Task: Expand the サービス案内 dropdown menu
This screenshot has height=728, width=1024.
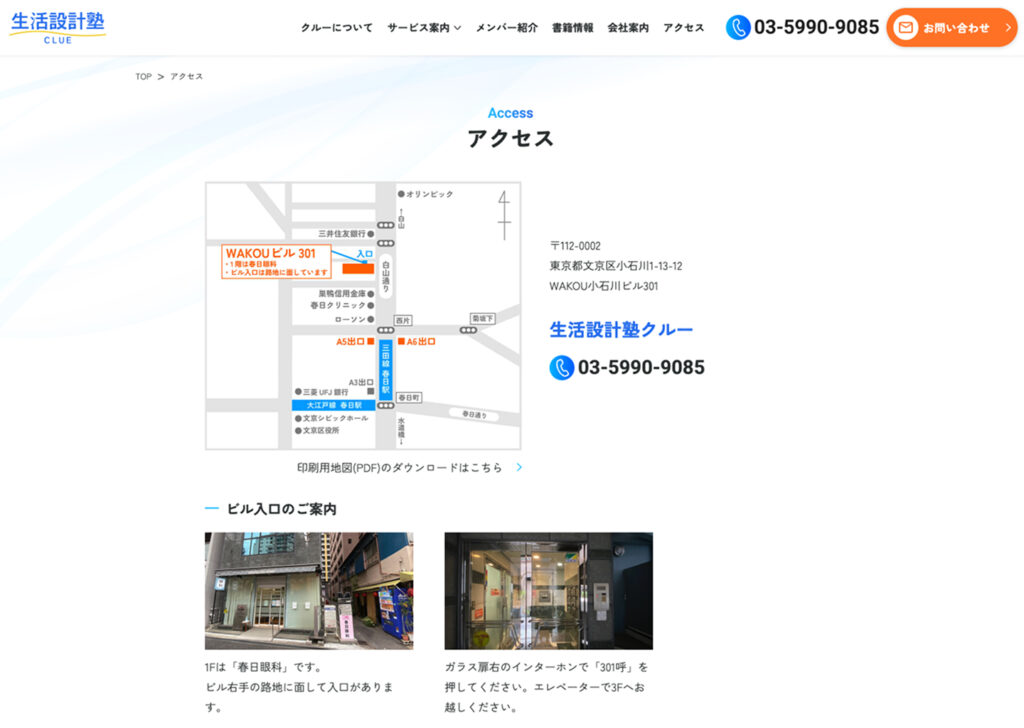Action: tap(424, 28)
